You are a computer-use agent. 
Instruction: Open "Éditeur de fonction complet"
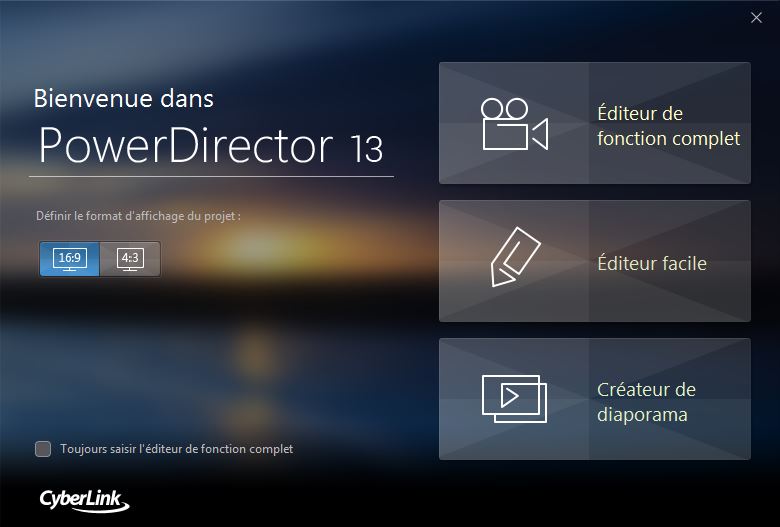pos(595,123)
